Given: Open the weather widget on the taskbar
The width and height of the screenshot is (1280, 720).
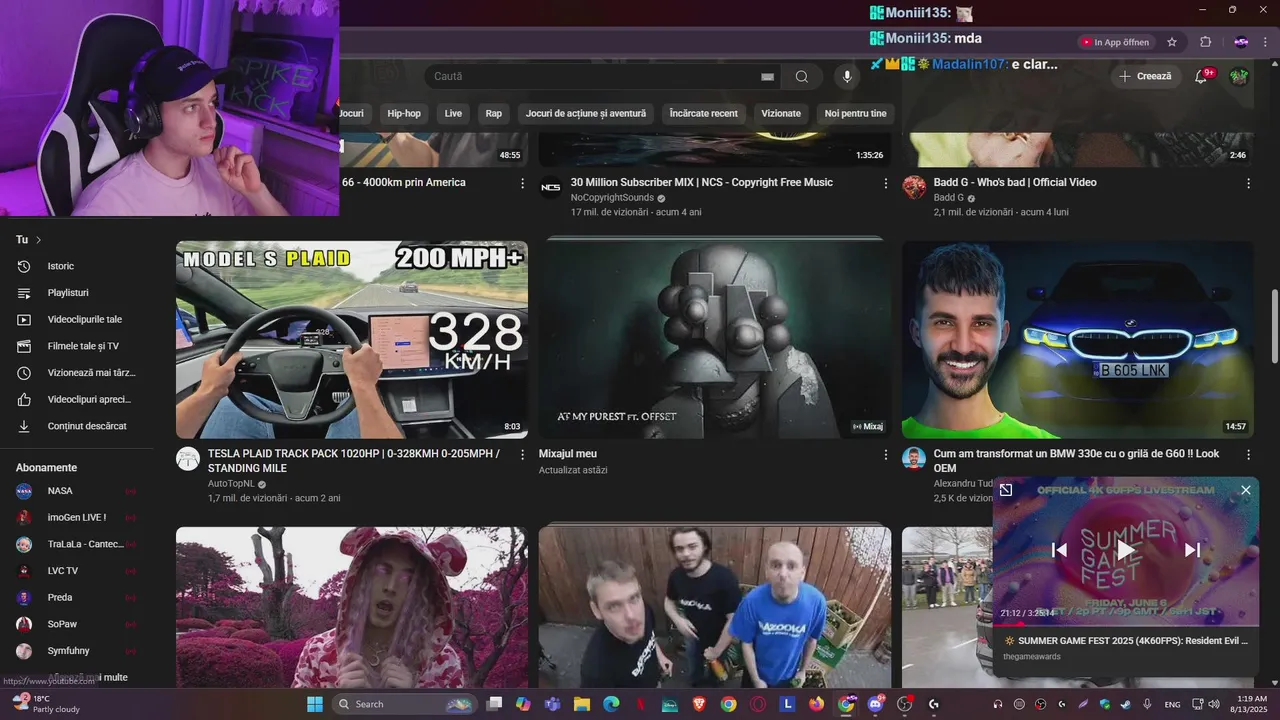Looking at the screenshot, I should pyautogui.click(x=46, y=704).
